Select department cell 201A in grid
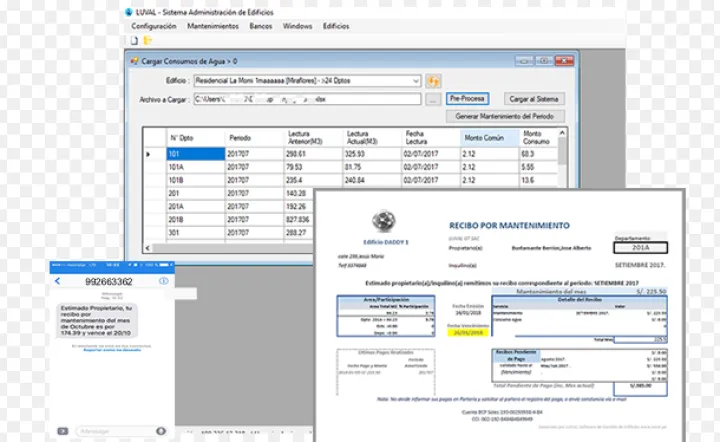 196,207
